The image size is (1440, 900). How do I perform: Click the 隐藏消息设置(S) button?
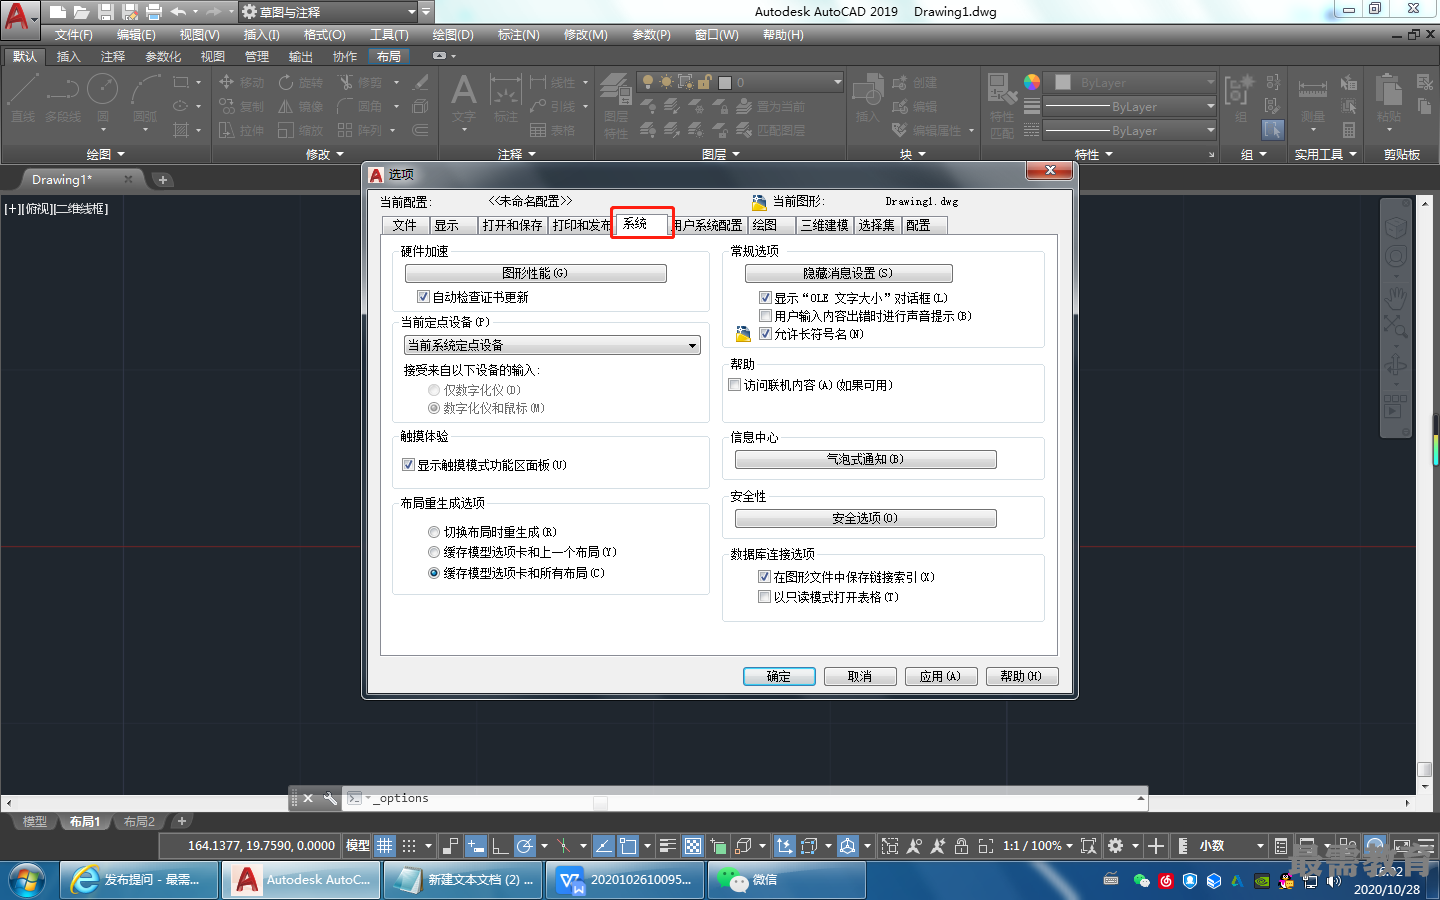tap(848, 273)
